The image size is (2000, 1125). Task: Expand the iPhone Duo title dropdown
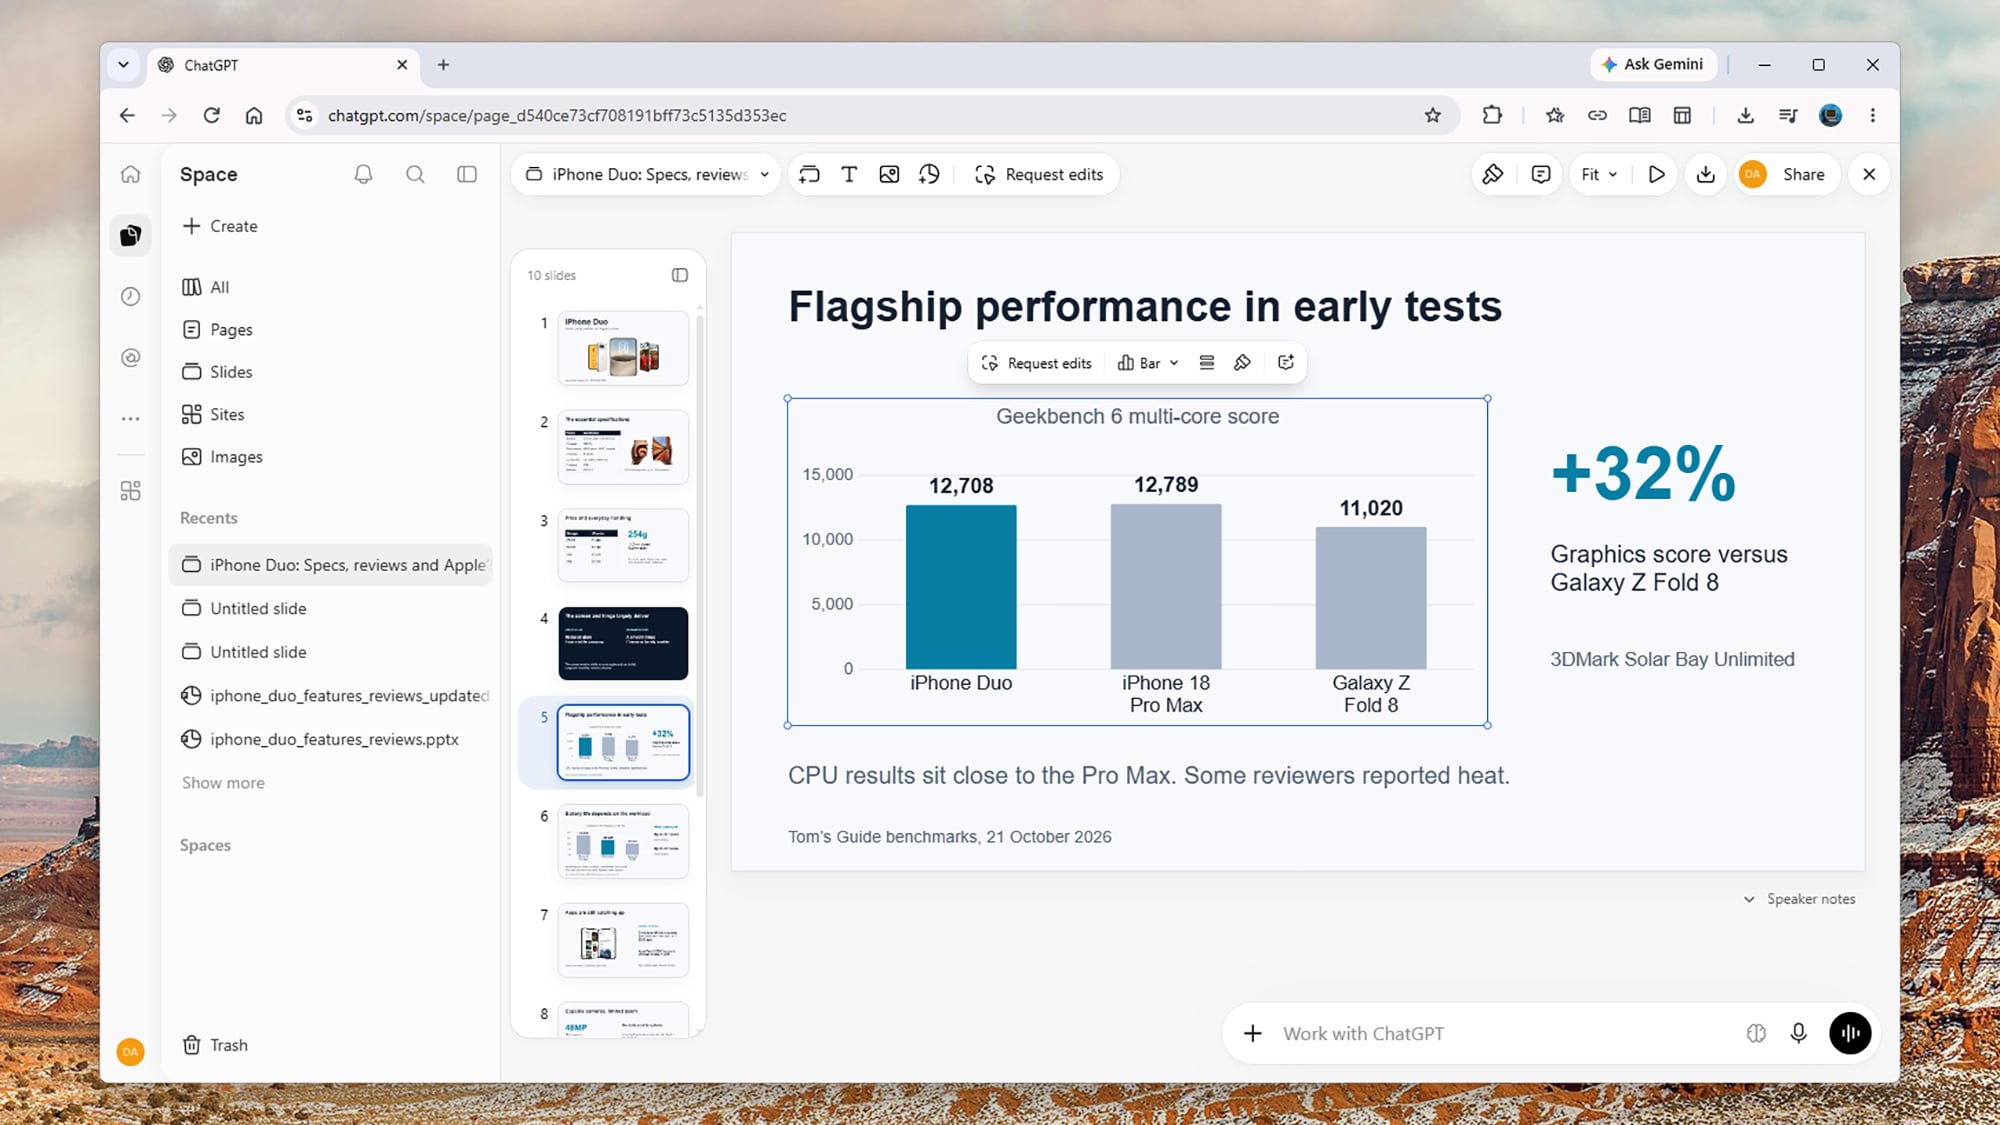[x=765, y=175]
